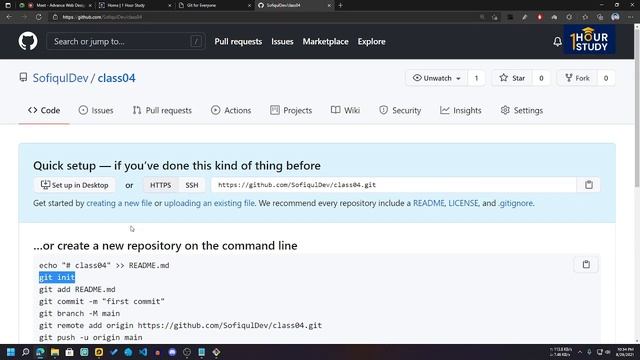Open Microsoft Edge from taskbar

pyautogui.click(x=40, y=352)
